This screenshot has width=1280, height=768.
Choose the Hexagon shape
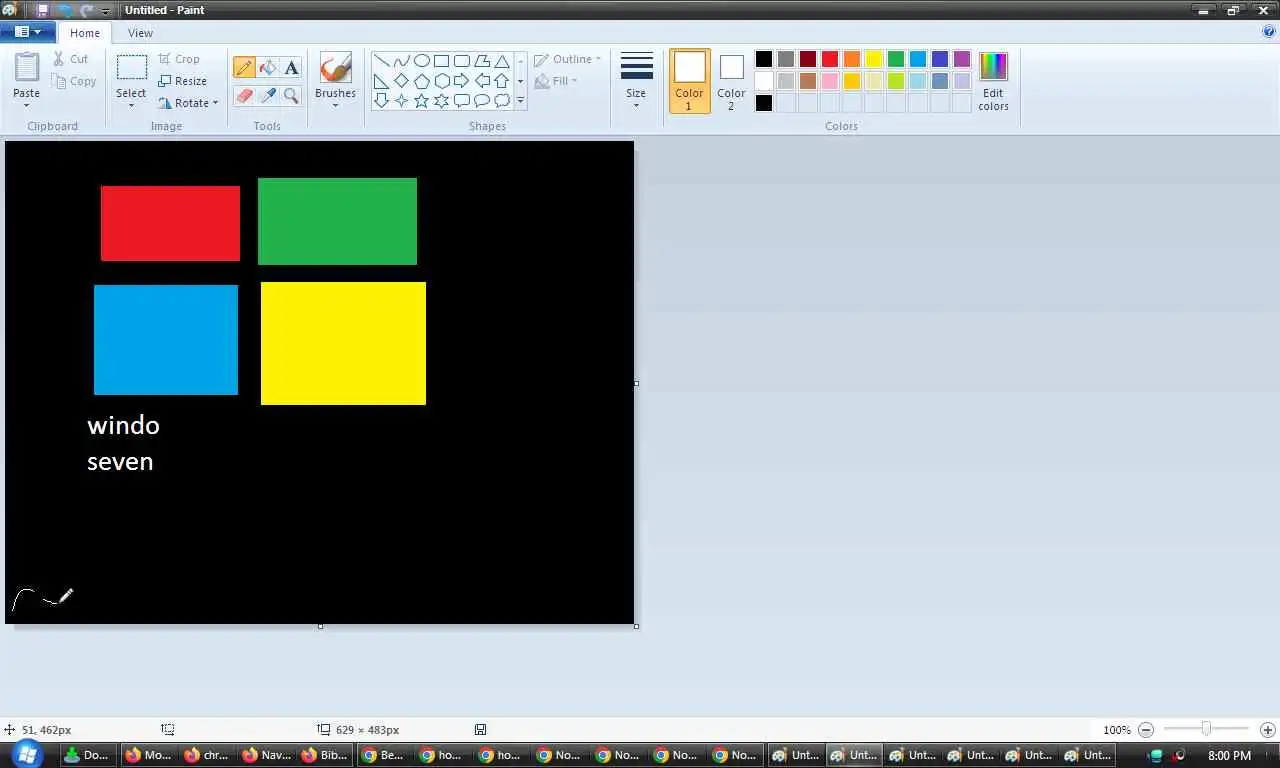click(x=441, y=81)
